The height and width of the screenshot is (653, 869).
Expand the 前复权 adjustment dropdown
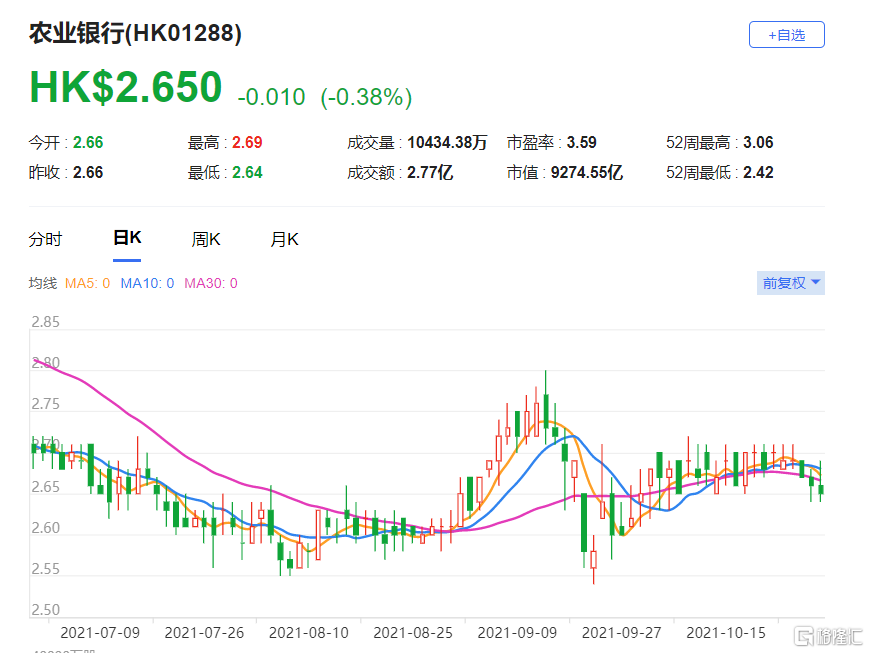point(791,283)
